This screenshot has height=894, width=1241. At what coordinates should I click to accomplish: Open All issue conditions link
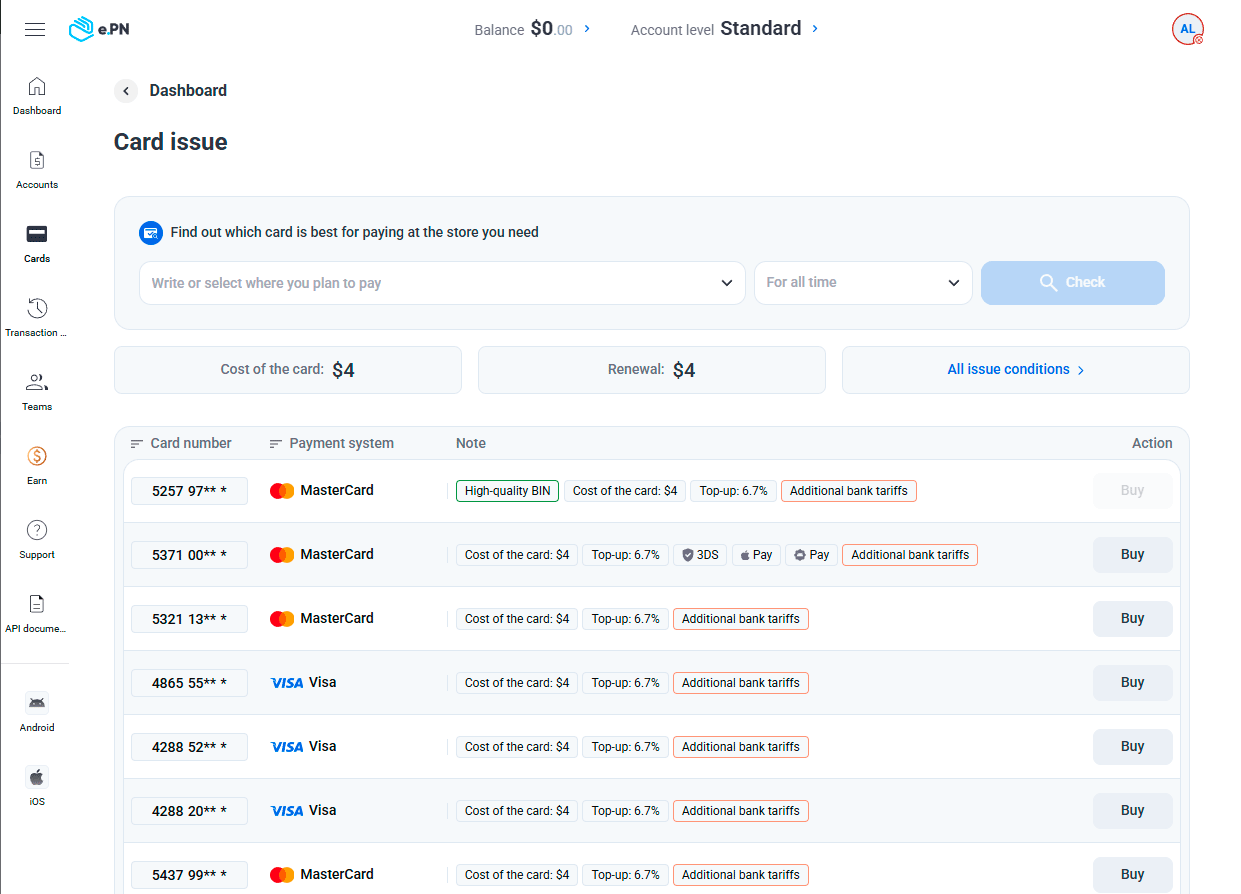pyautogui.click(x=1015, y=370)
